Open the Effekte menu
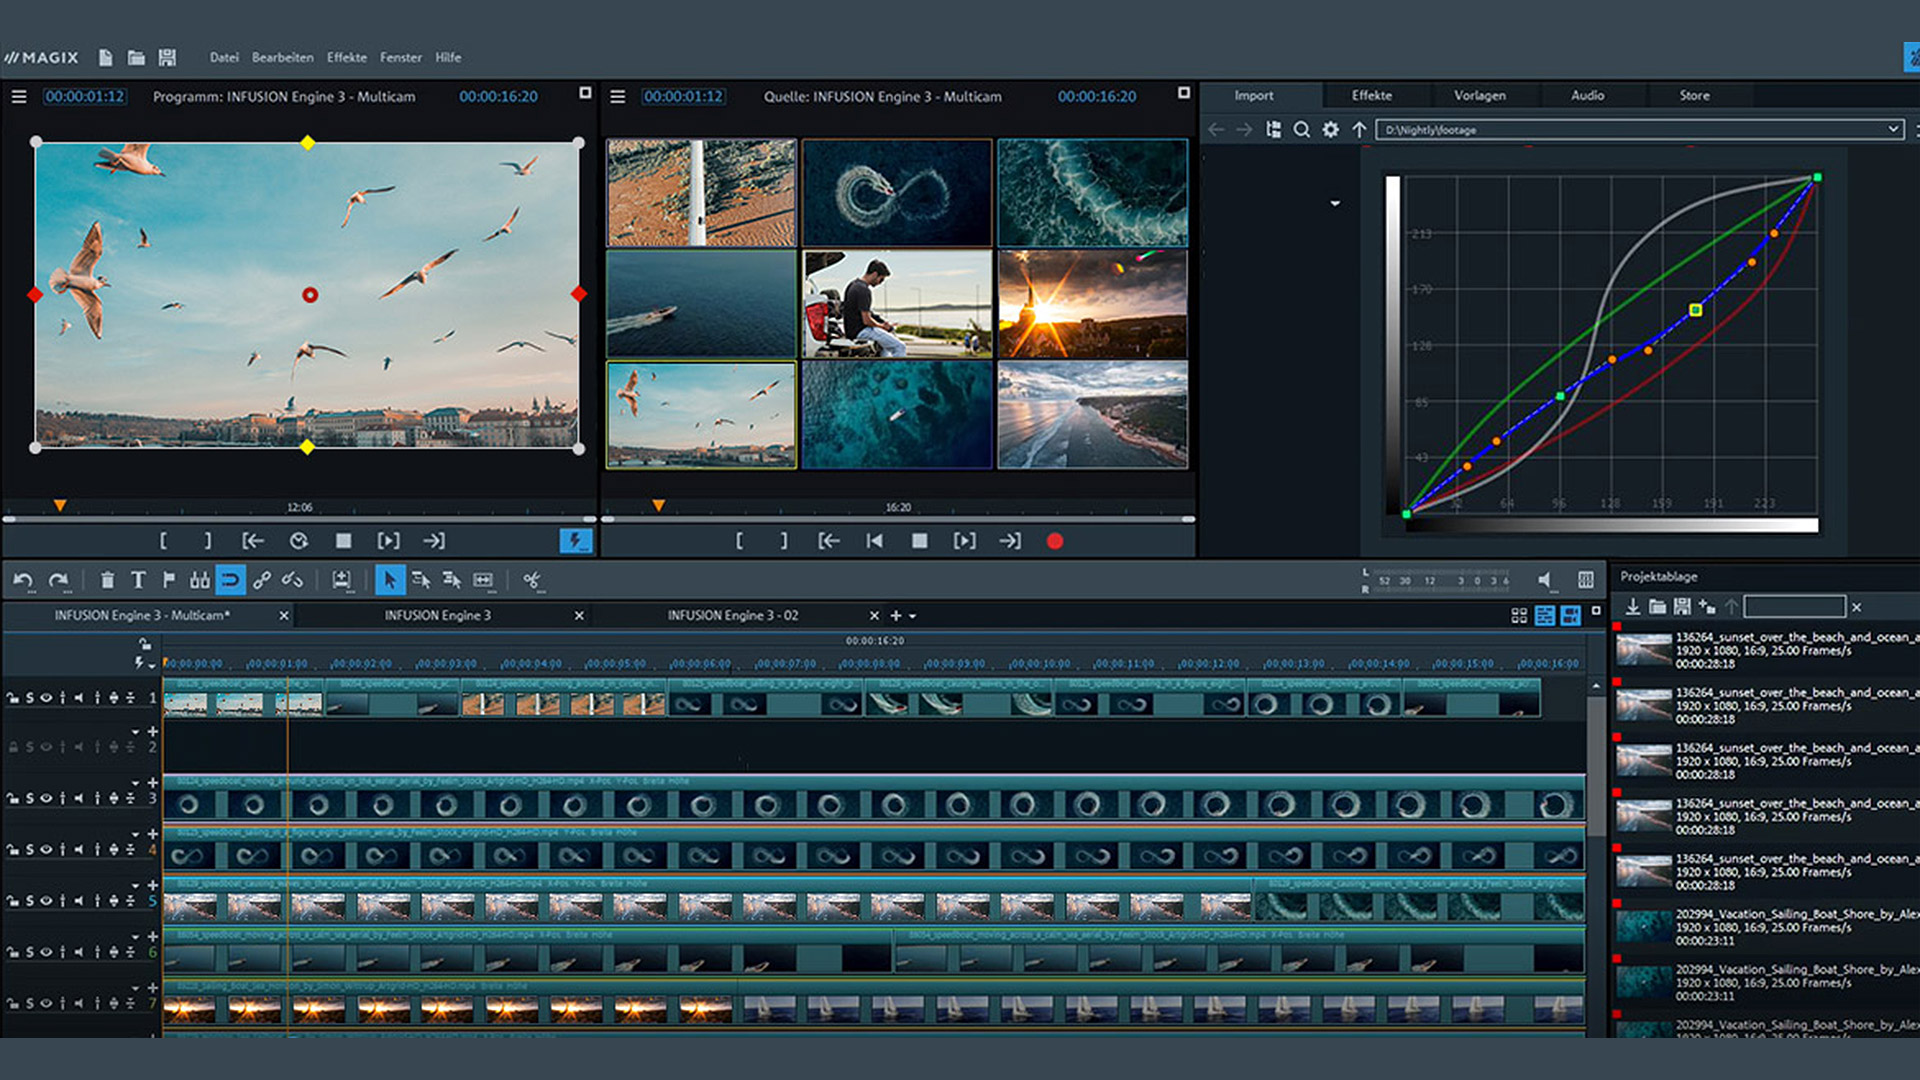Image resolution: width=1920 pixels, height=1080 pixels. click(x=346, y=58)
